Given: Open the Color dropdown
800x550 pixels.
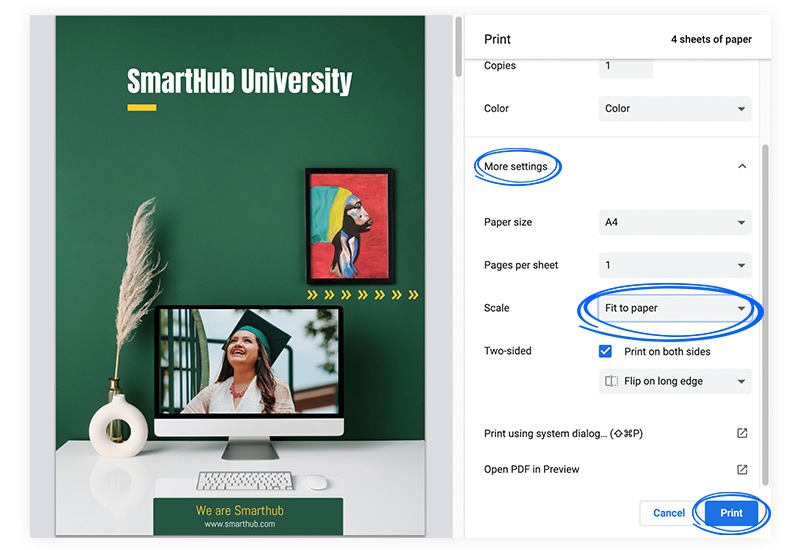Looking at the screenshot, I should click(x=675, y=108).
